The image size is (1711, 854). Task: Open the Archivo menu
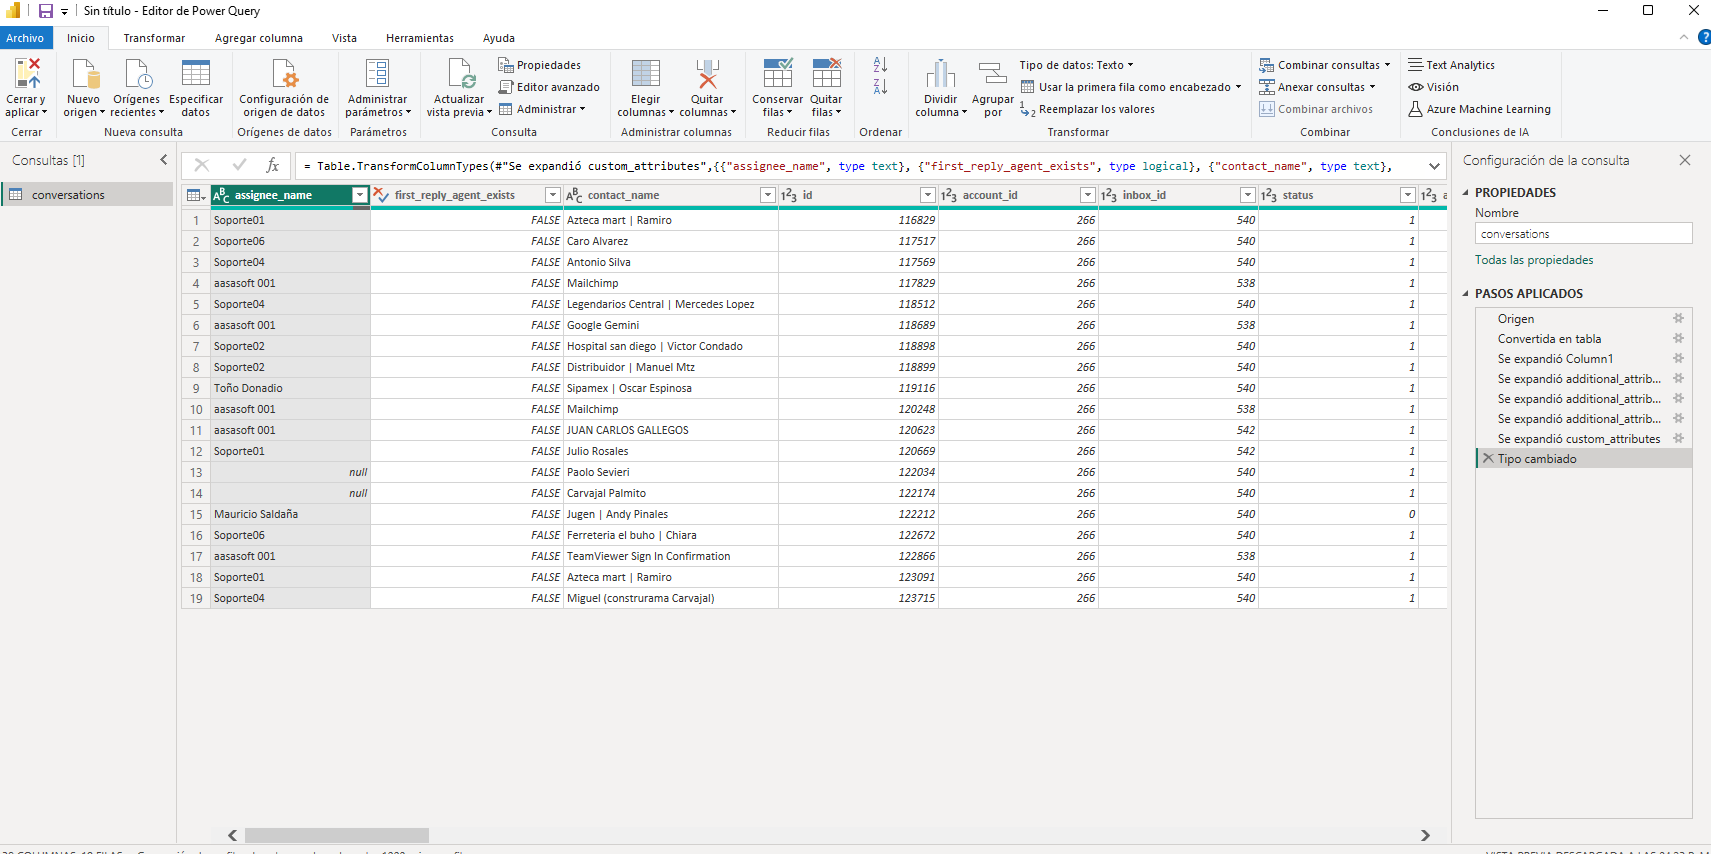pyautogui.click(x=25, y=38)
